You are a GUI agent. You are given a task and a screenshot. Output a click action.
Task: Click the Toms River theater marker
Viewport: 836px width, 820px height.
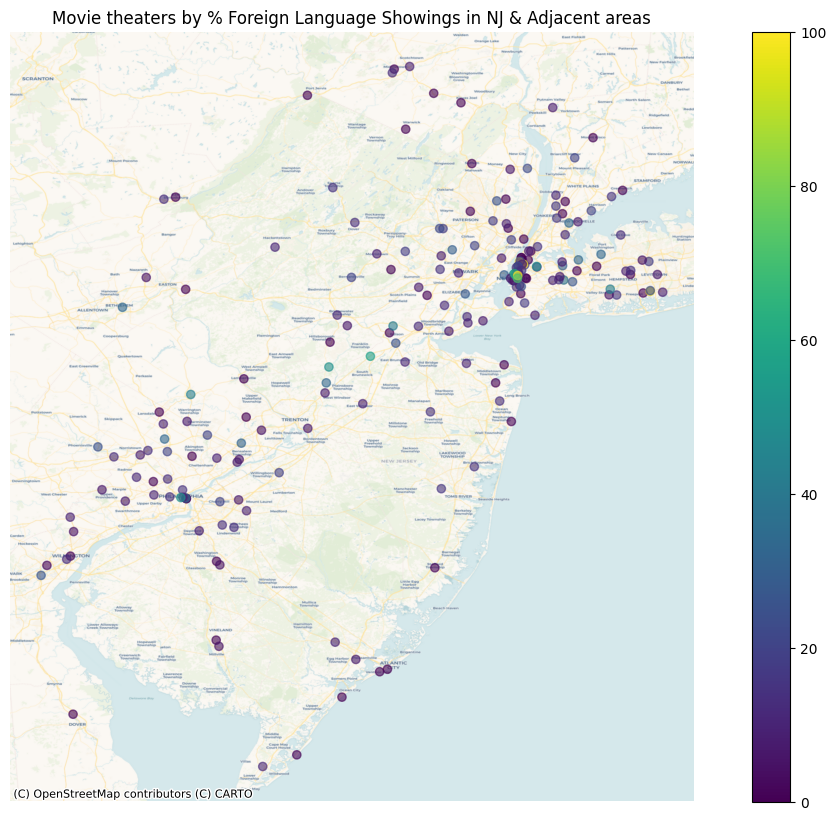pyautogui.click(x=441, y=489)
